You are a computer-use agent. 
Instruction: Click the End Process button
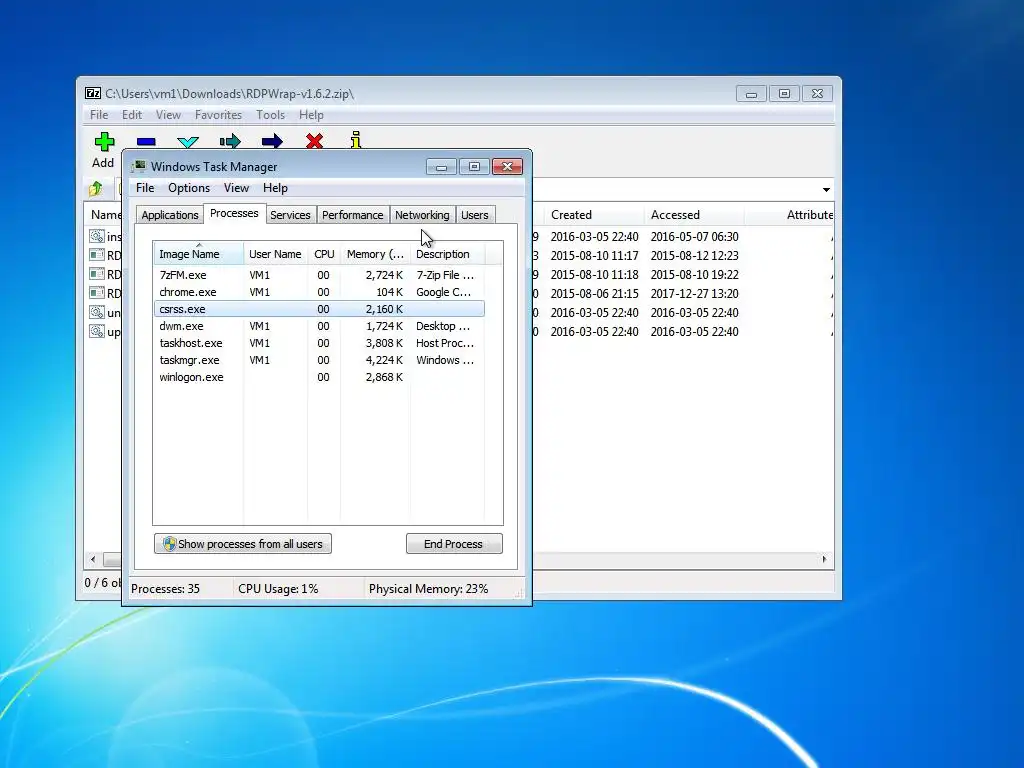tap(454, 544)
